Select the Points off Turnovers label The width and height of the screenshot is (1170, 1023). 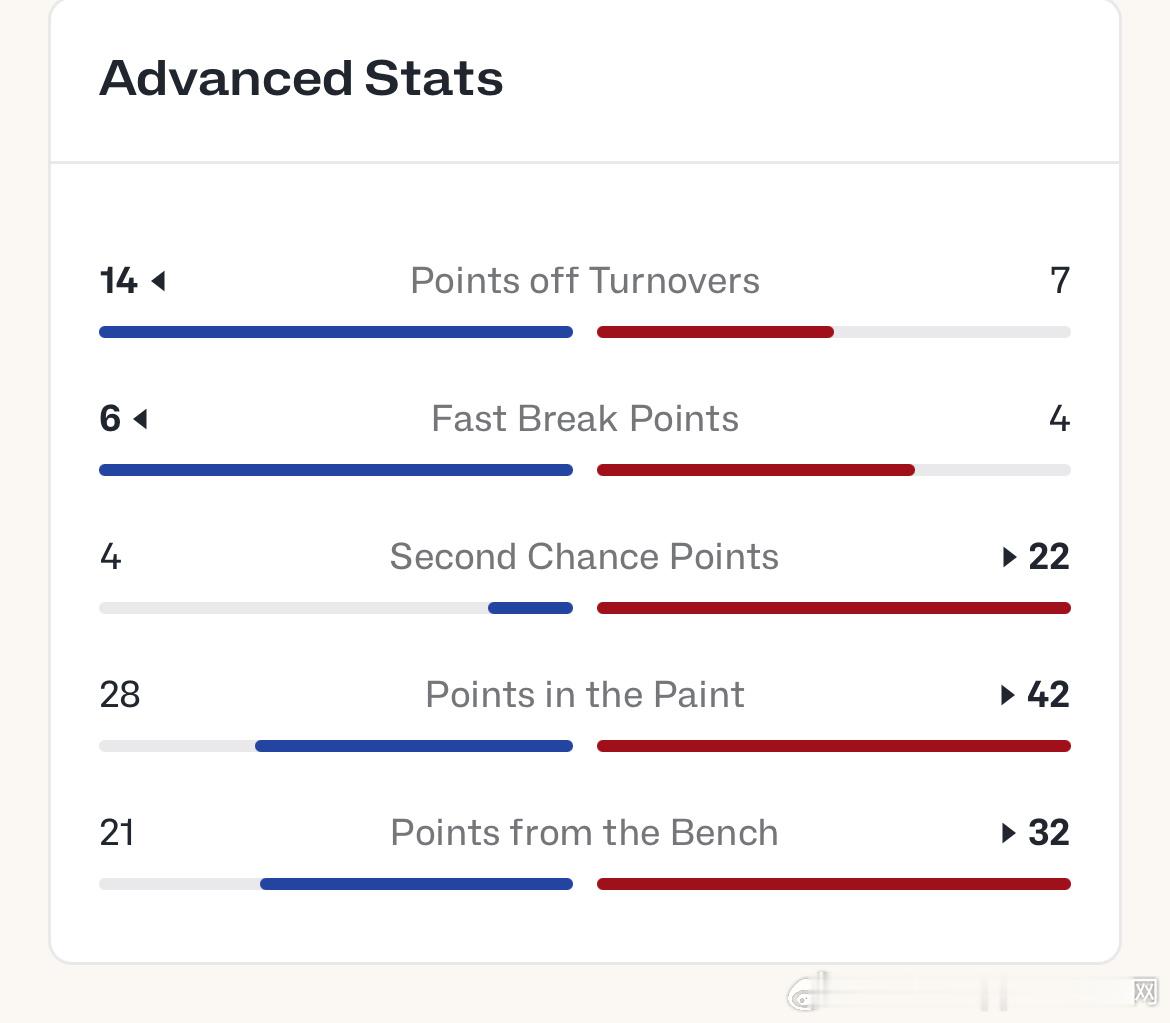pos(585,281)
